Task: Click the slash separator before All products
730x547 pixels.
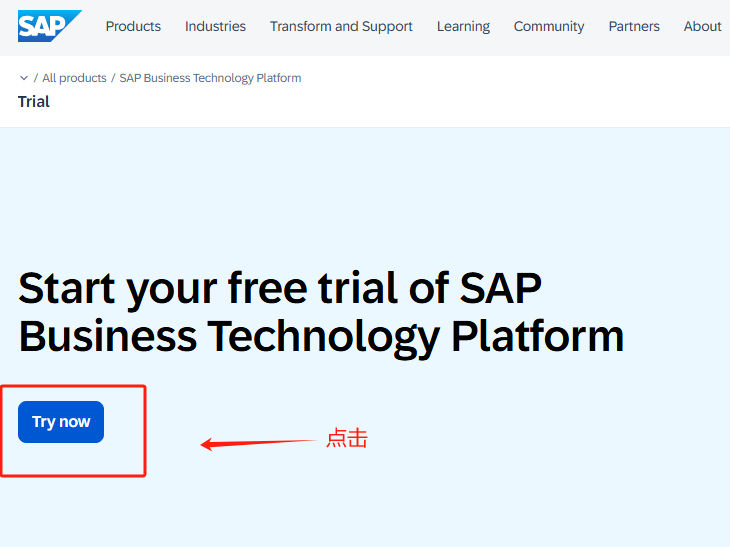Action: click(x=36, y=78)
